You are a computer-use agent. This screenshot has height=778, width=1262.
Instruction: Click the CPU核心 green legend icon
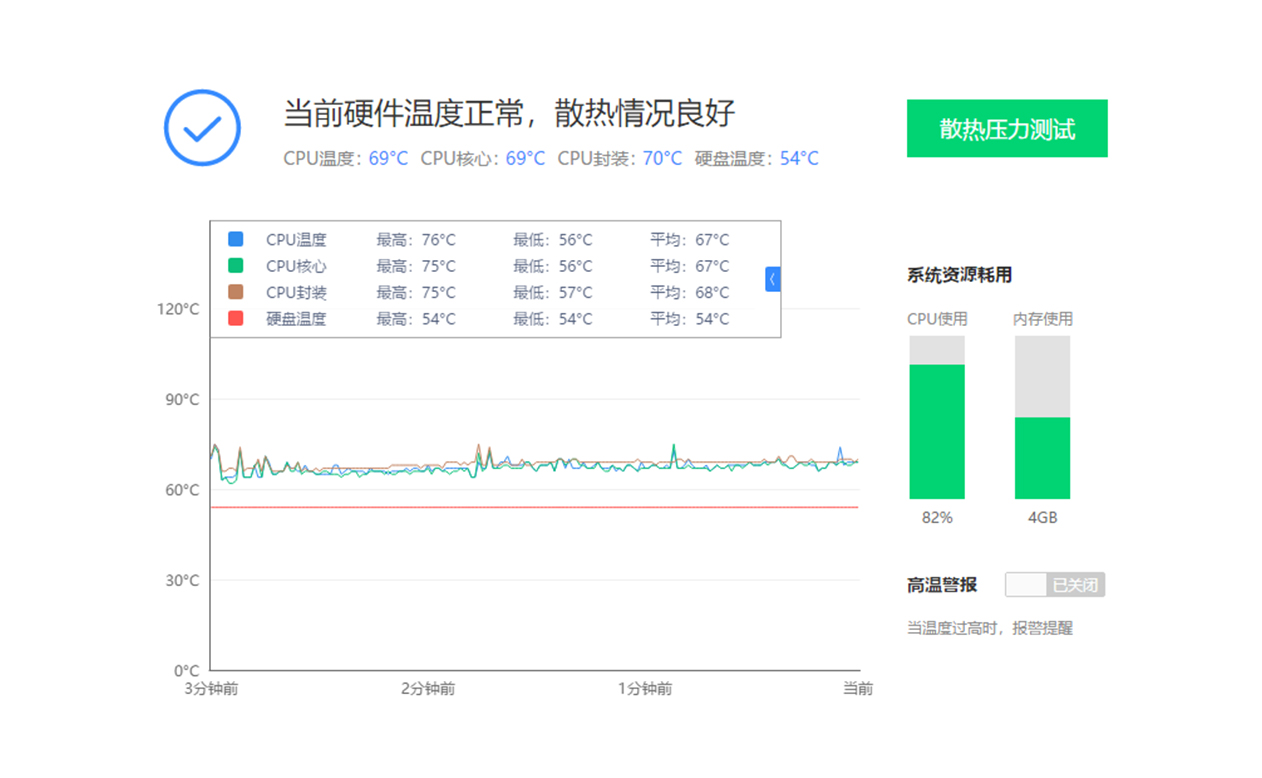(234, 266)
